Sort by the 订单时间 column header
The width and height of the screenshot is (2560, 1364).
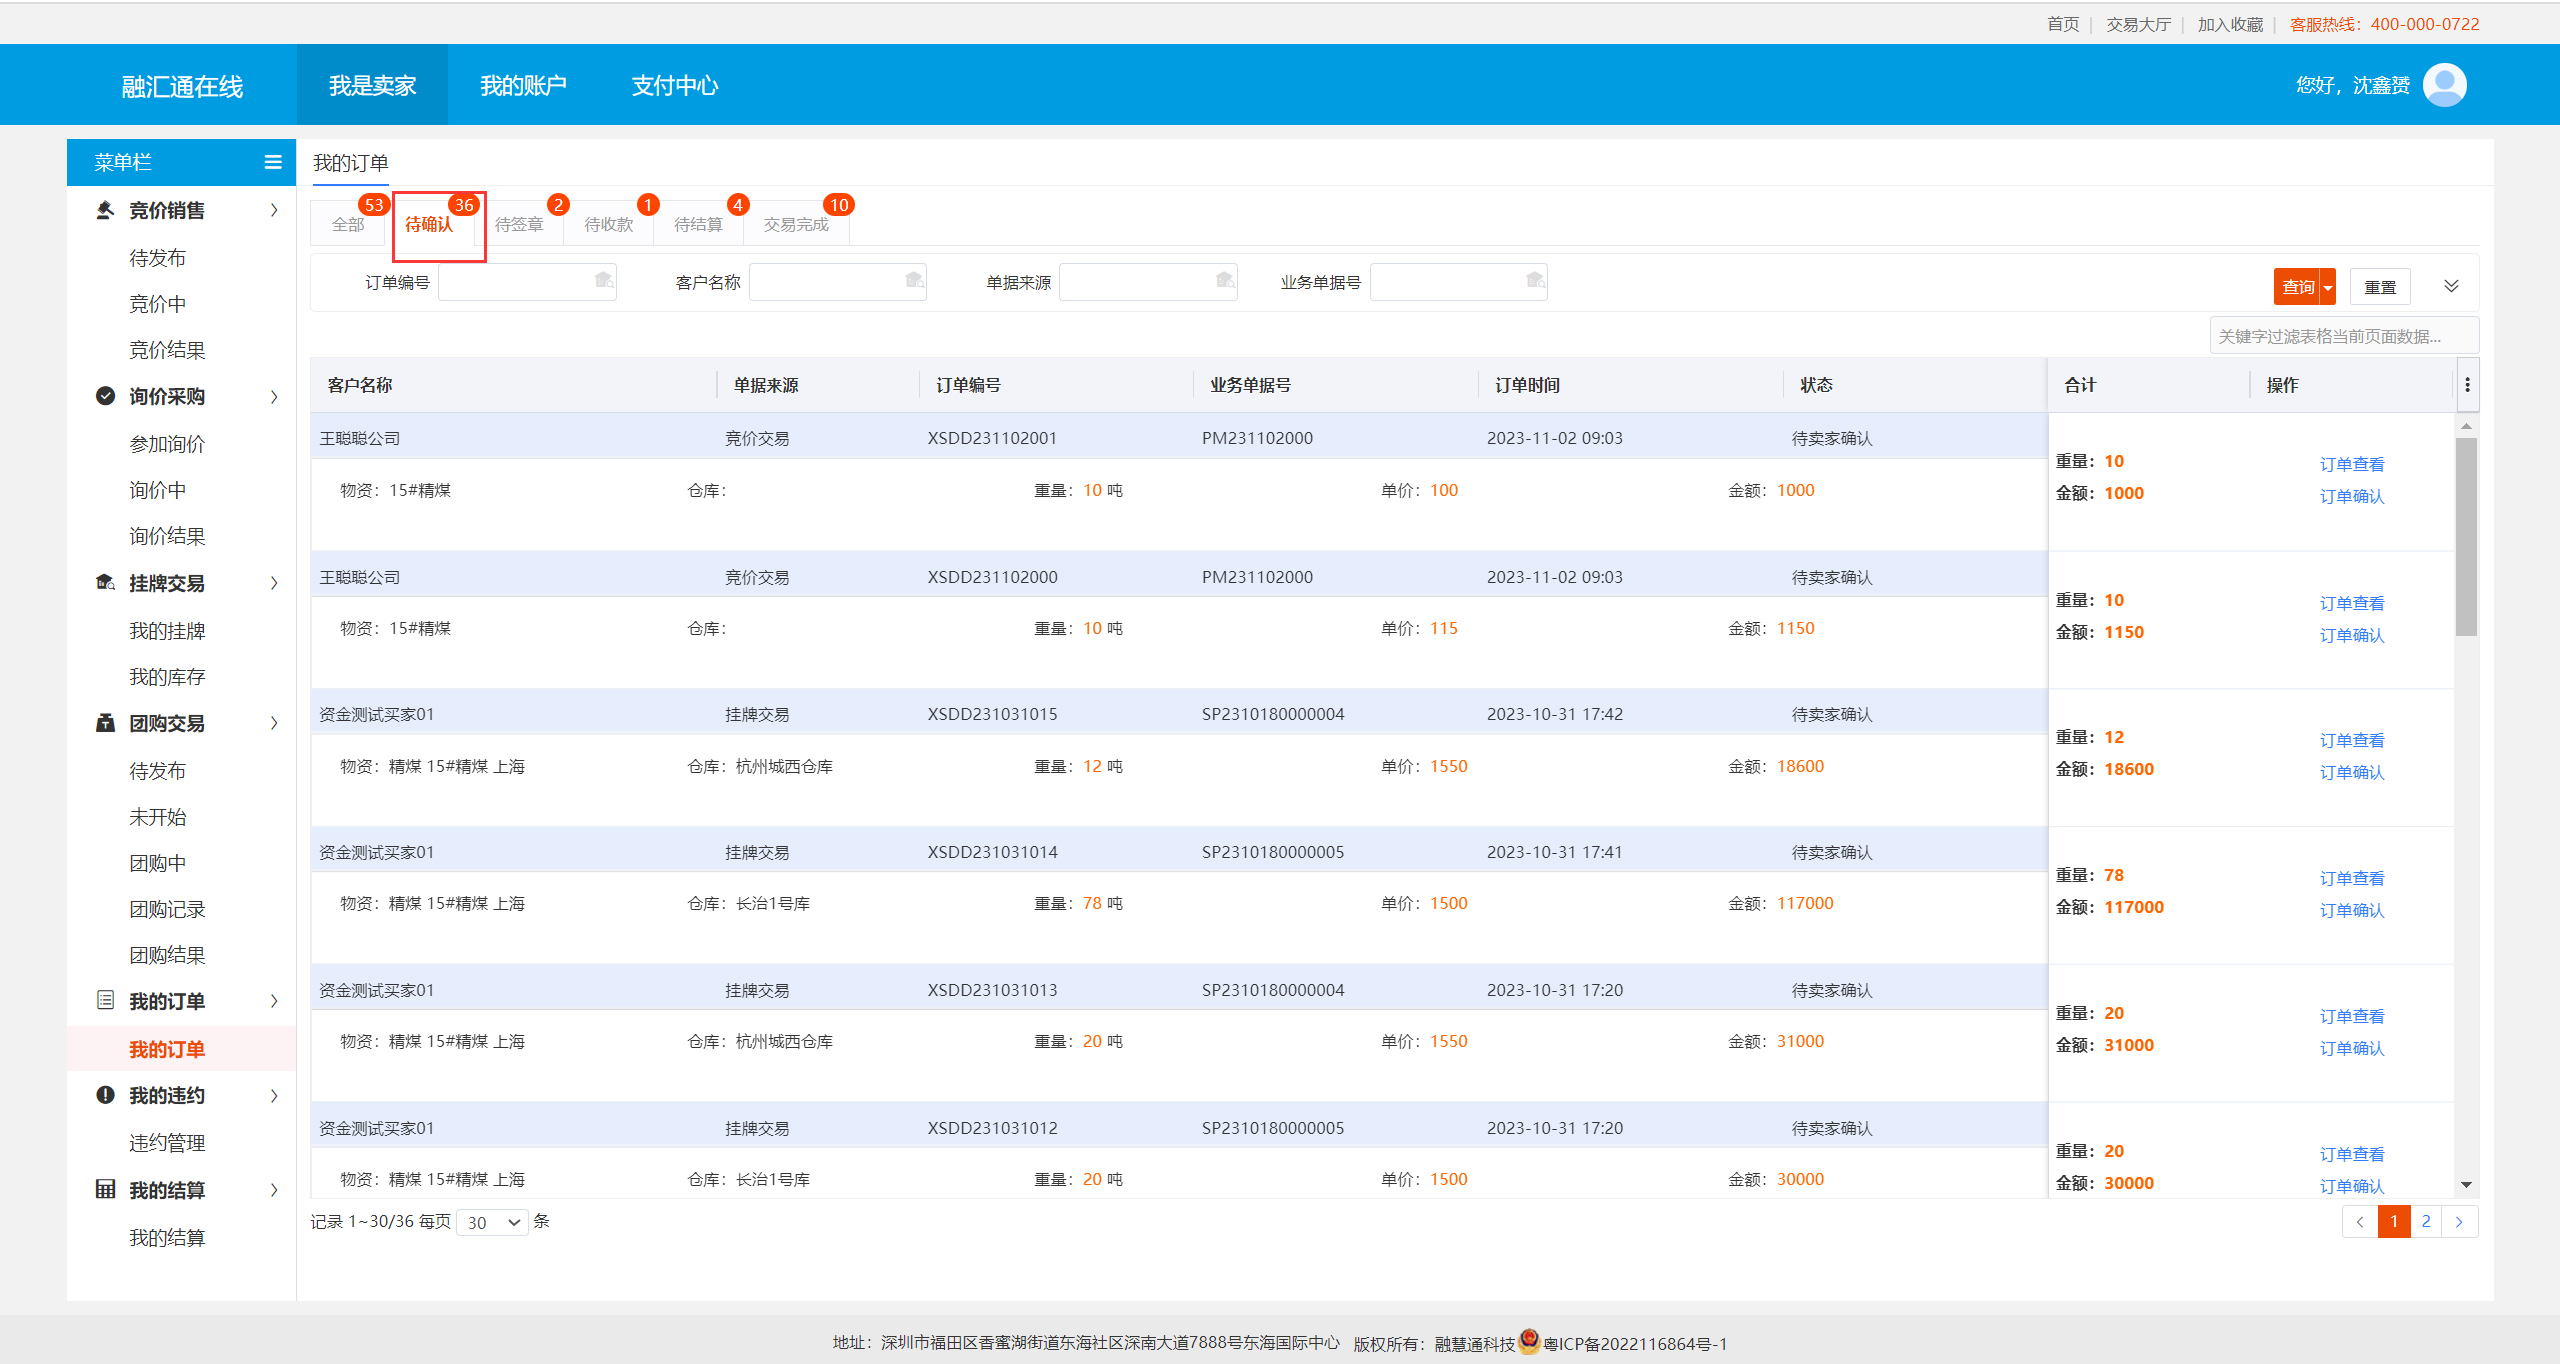click(x=1527, y=385)
